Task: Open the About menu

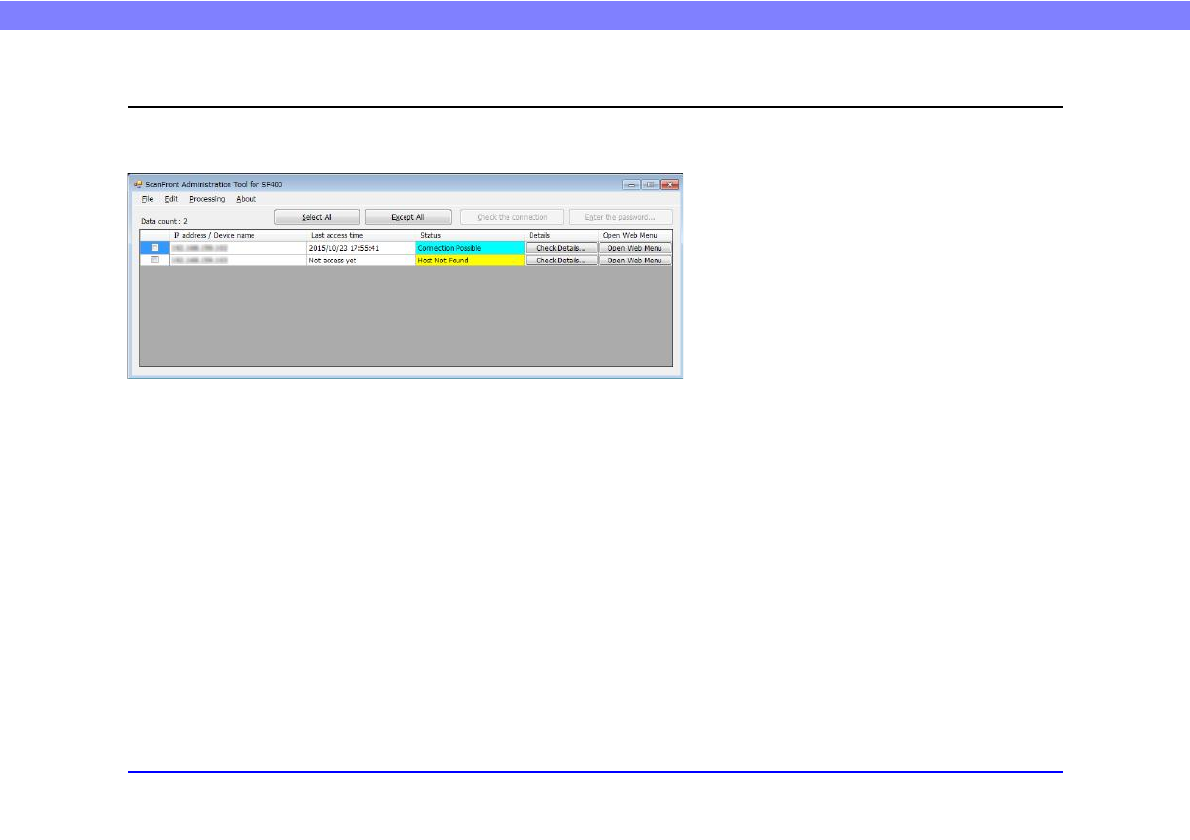Action: coord(246,199)
